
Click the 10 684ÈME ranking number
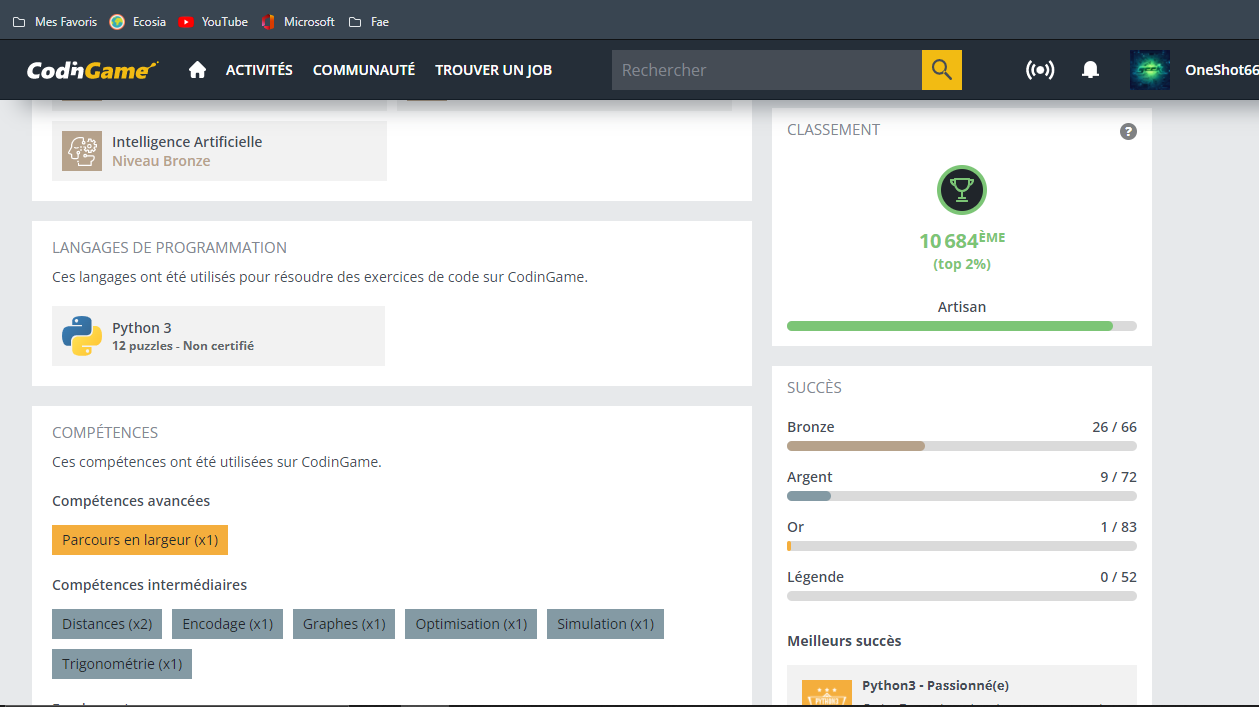962,240
